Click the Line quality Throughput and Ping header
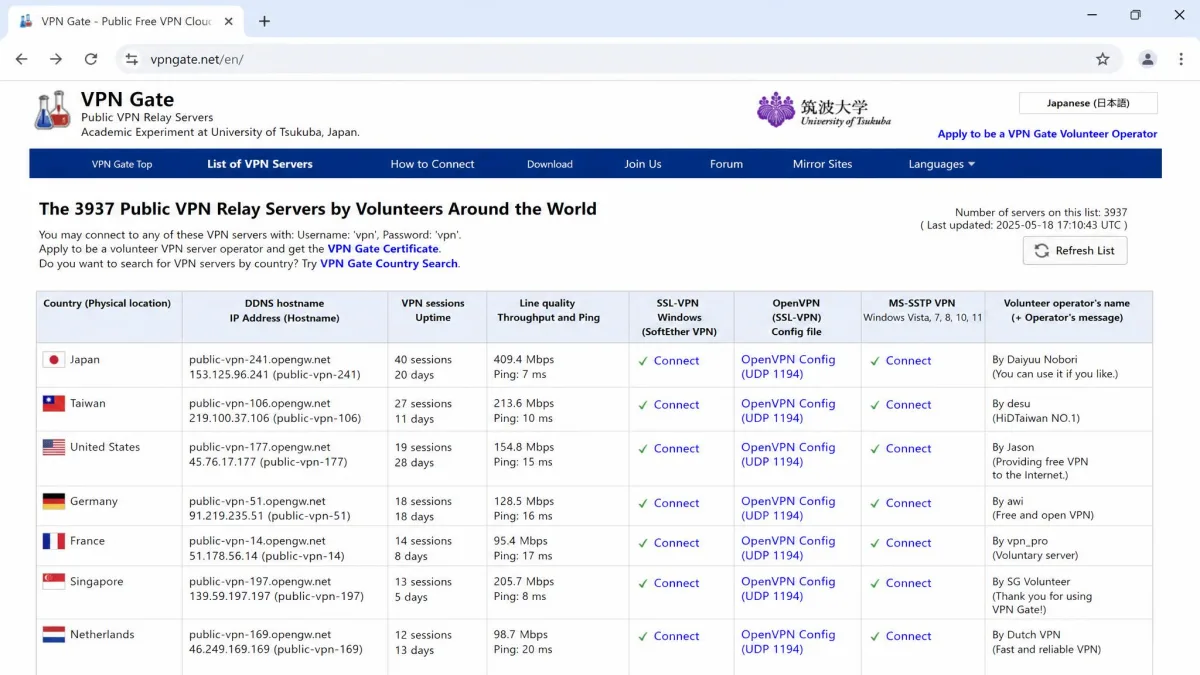This screenshot has width=1200, height=675. [547, 311]
